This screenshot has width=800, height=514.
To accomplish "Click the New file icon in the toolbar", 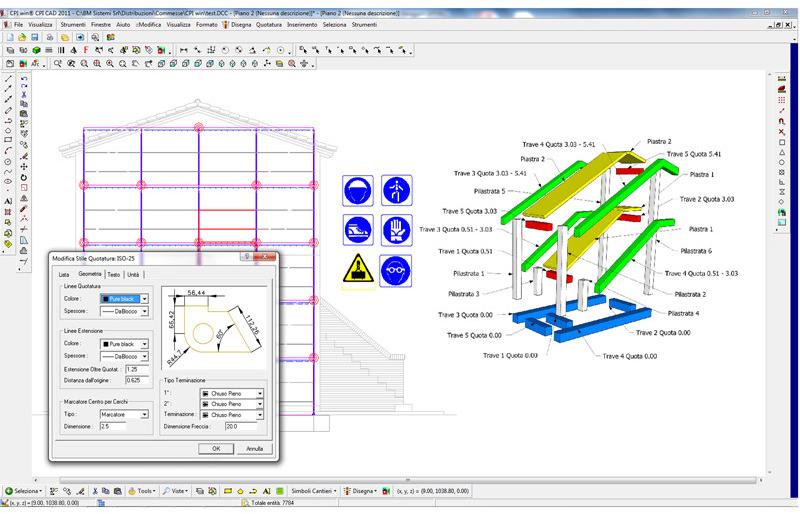I will pos(9,36).
